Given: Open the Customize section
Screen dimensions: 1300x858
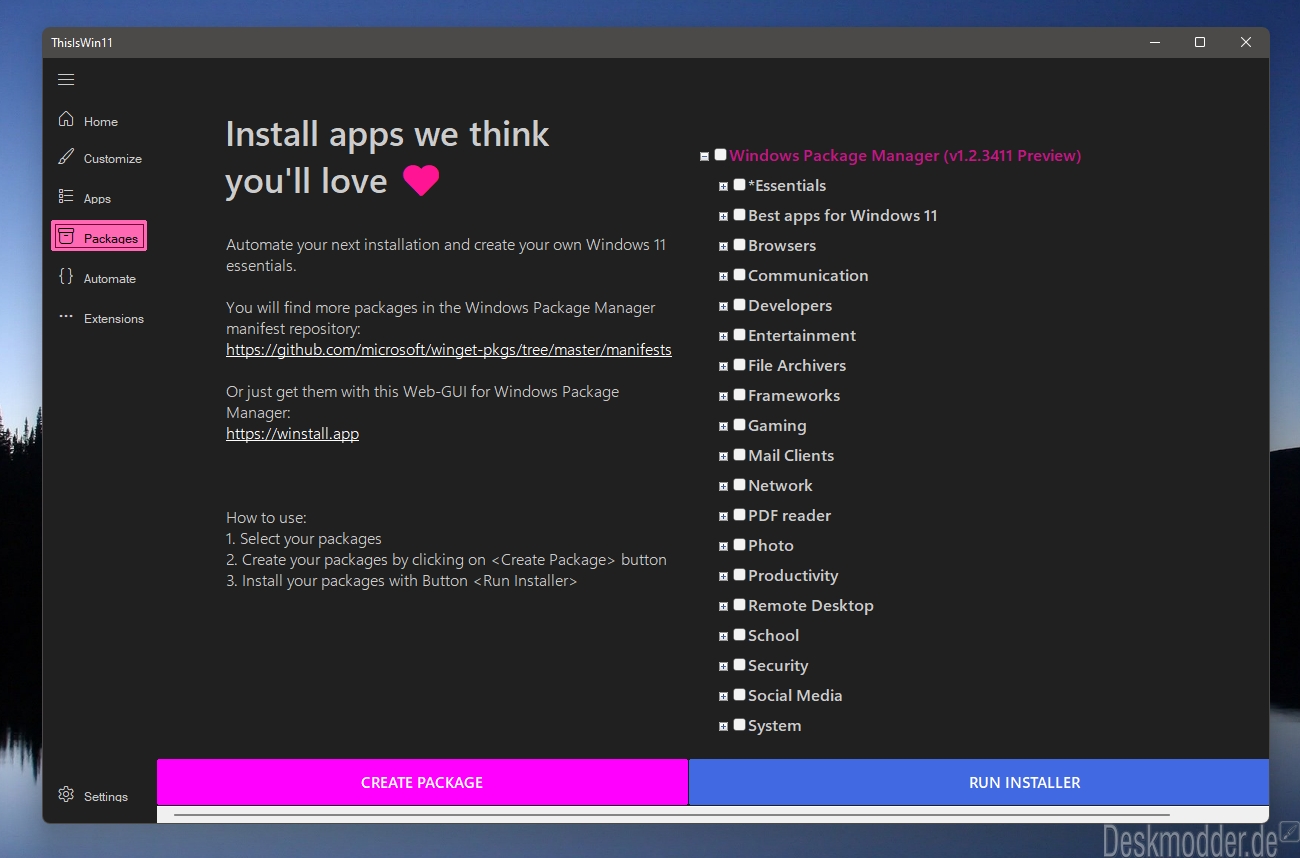Looking at the screenshot, I should tap(113, 159).
